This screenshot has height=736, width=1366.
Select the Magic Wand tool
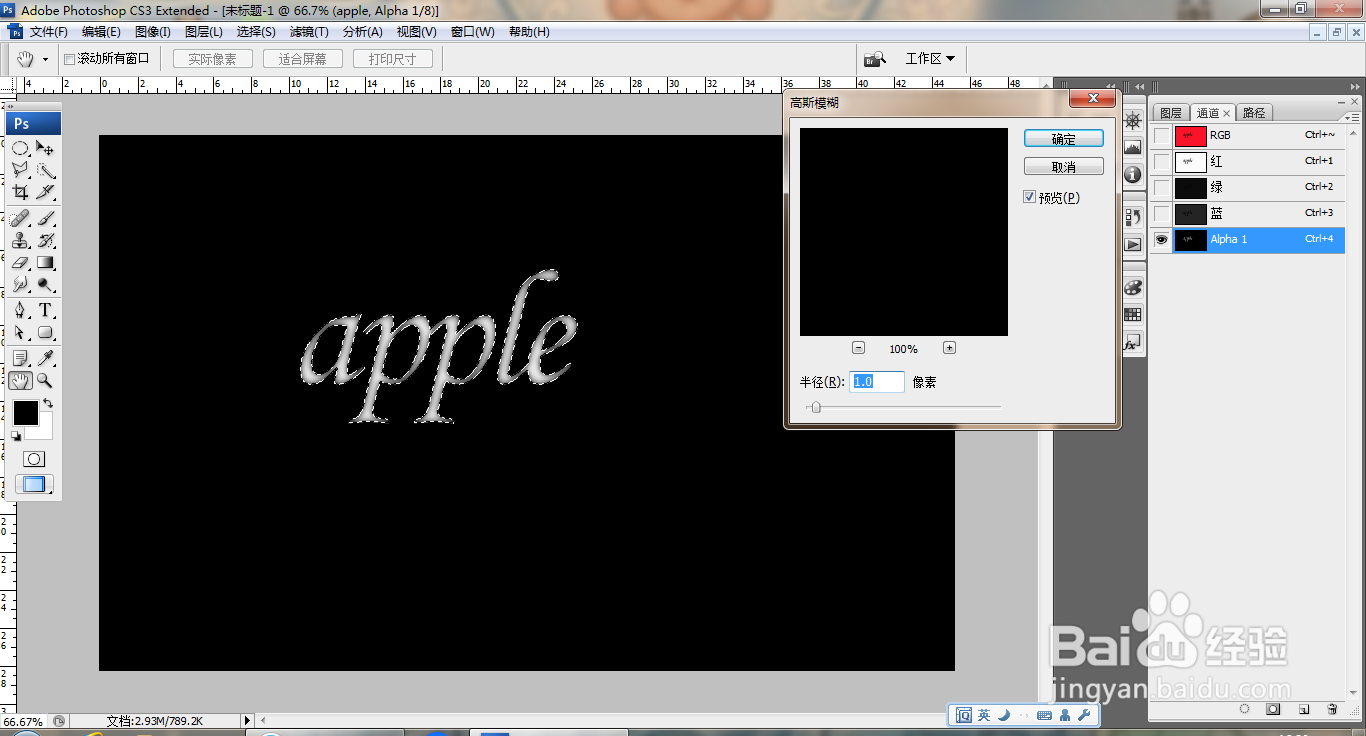click(45, 170)
